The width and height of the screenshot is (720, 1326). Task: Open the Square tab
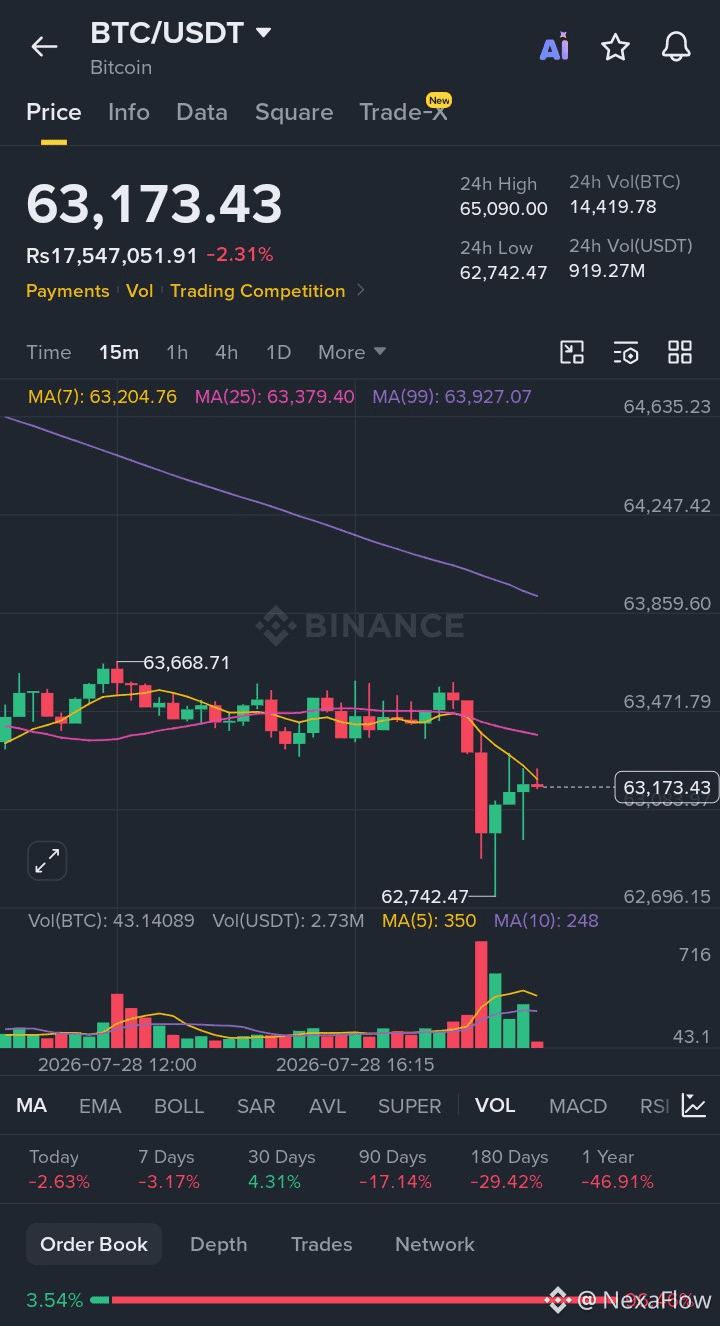[294, 112]
